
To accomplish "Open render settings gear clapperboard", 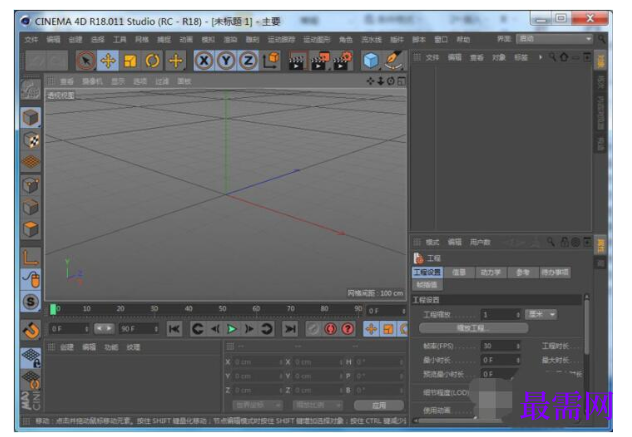I will (343, 61).
